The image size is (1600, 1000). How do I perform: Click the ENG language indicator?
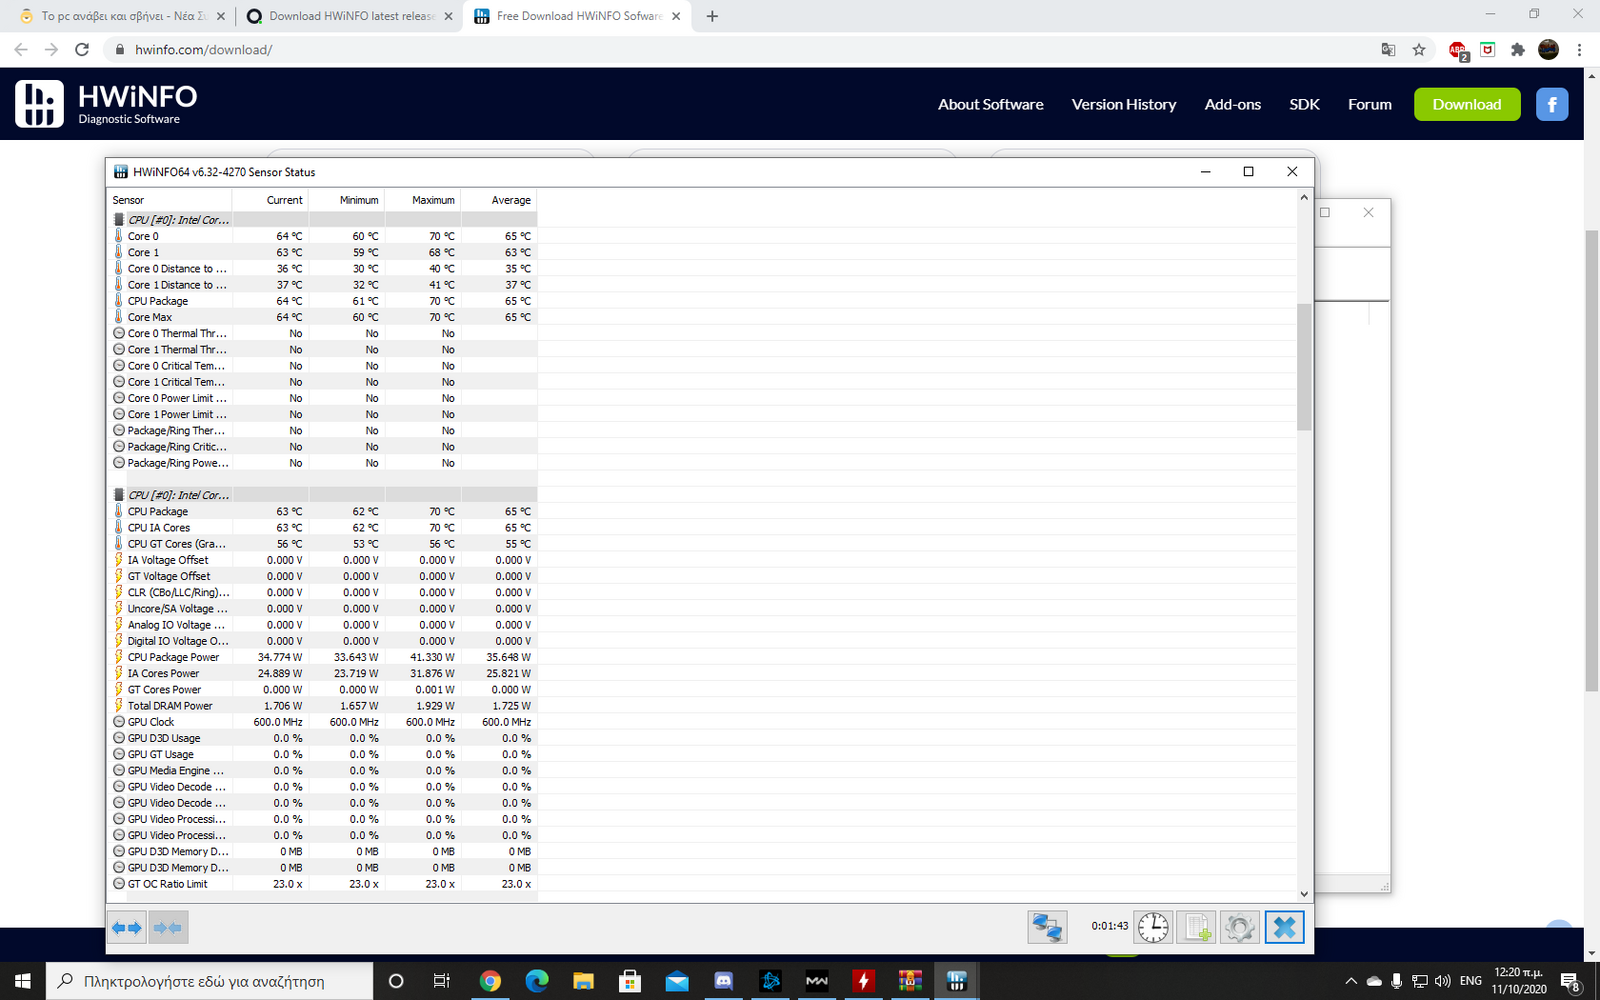coord(1471,981)
